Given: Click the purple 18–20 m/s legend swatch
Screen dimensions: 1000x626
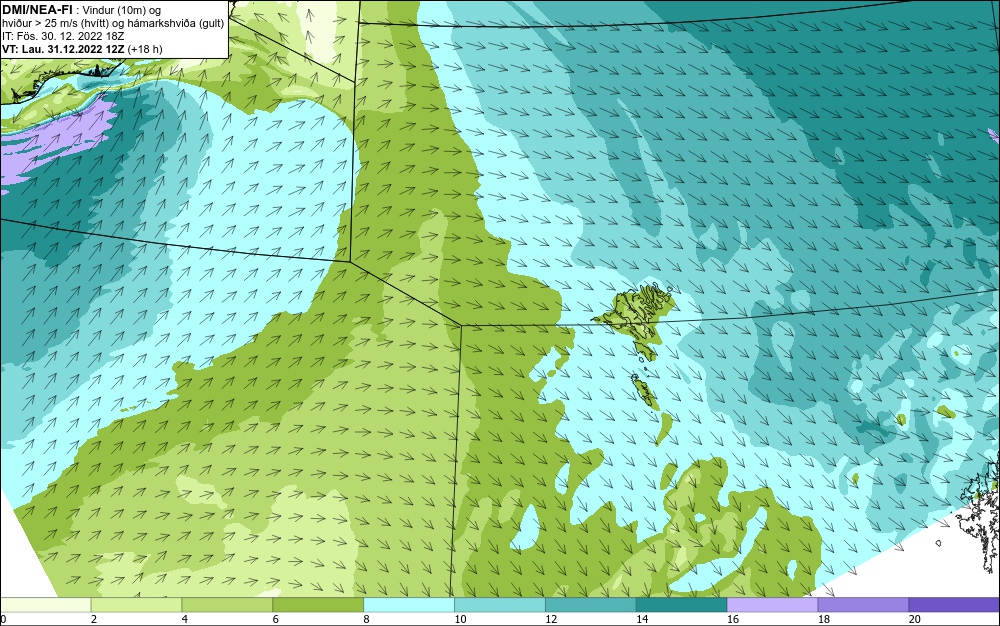Looking at the screenshot, I should [863, 604].
